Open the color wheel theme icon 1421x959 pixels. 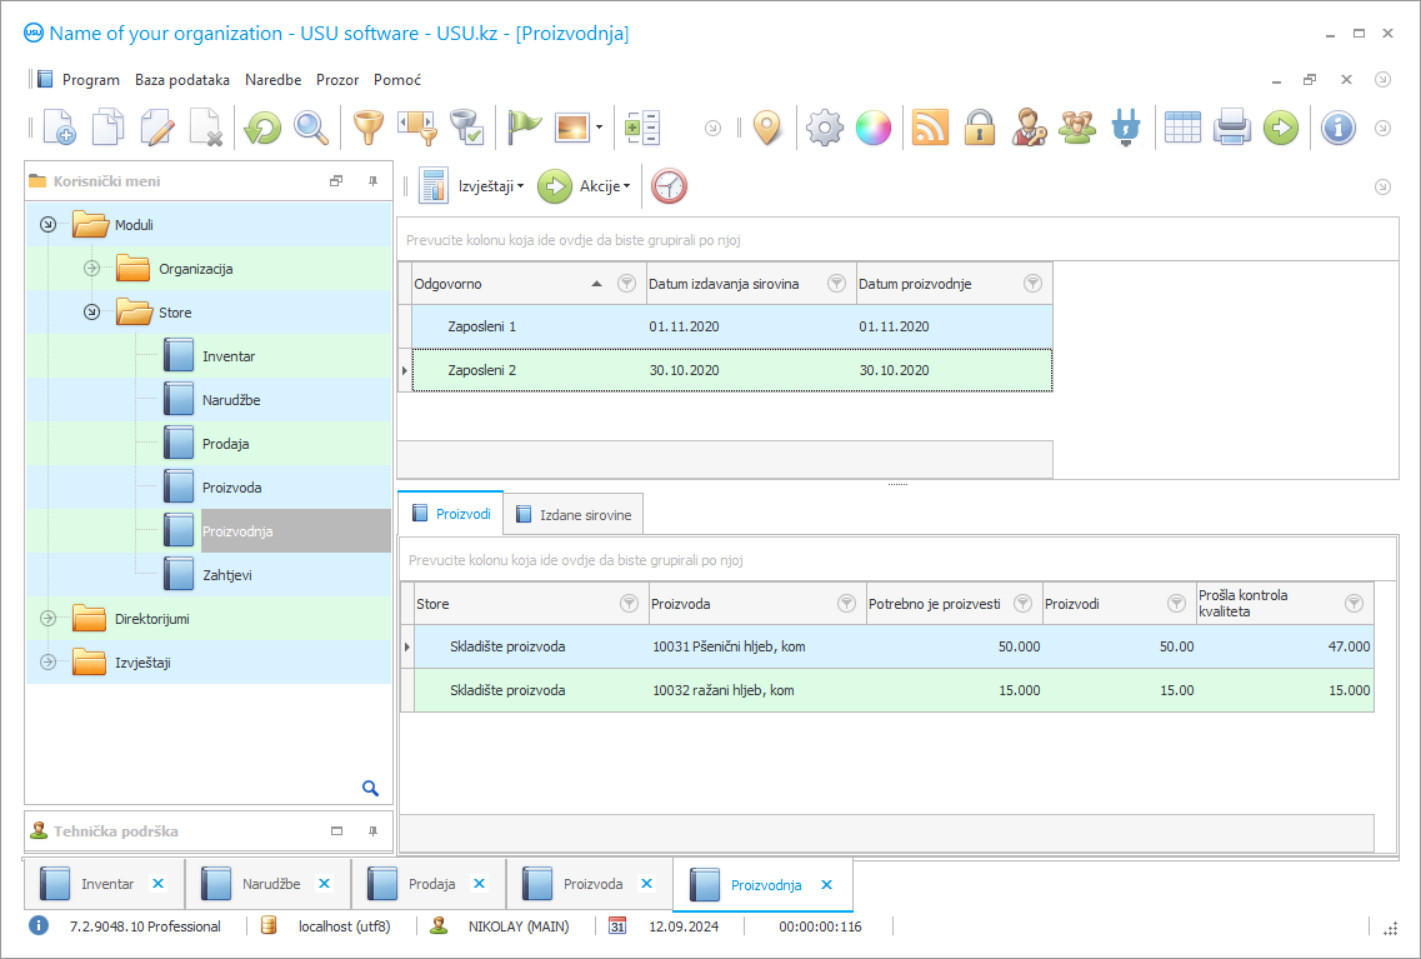click(x=873, y=128)
